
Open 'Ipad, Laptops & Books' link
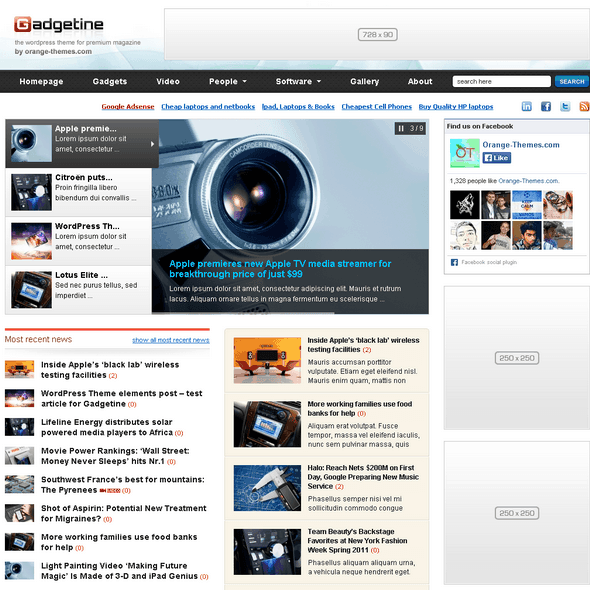tap(298, 106)
